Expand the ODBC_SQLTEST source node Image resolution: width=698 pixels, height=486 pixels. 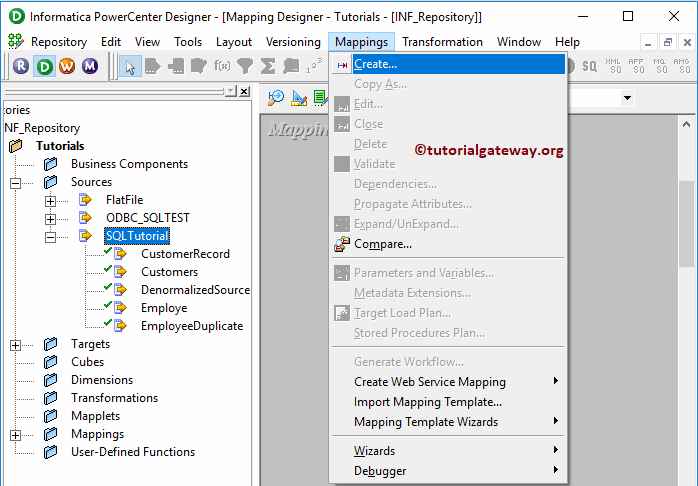[50, 219]
